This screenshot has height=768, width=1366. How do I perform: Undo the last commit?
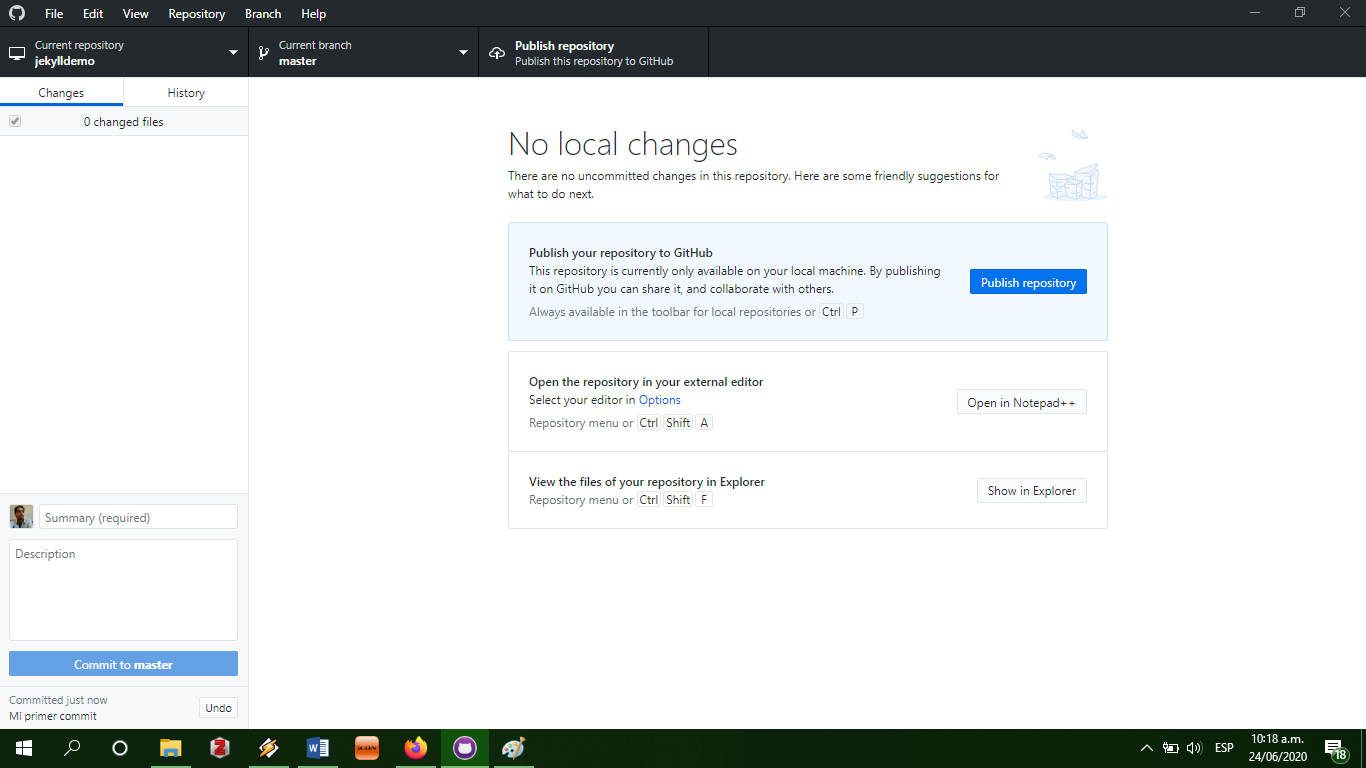pyautogui.click(x=218, y=707)
